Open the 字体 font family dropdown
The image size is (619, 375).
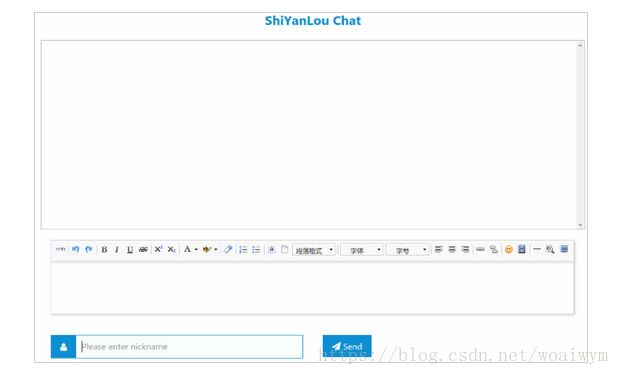pyautogui.click(x=362, y=250)
